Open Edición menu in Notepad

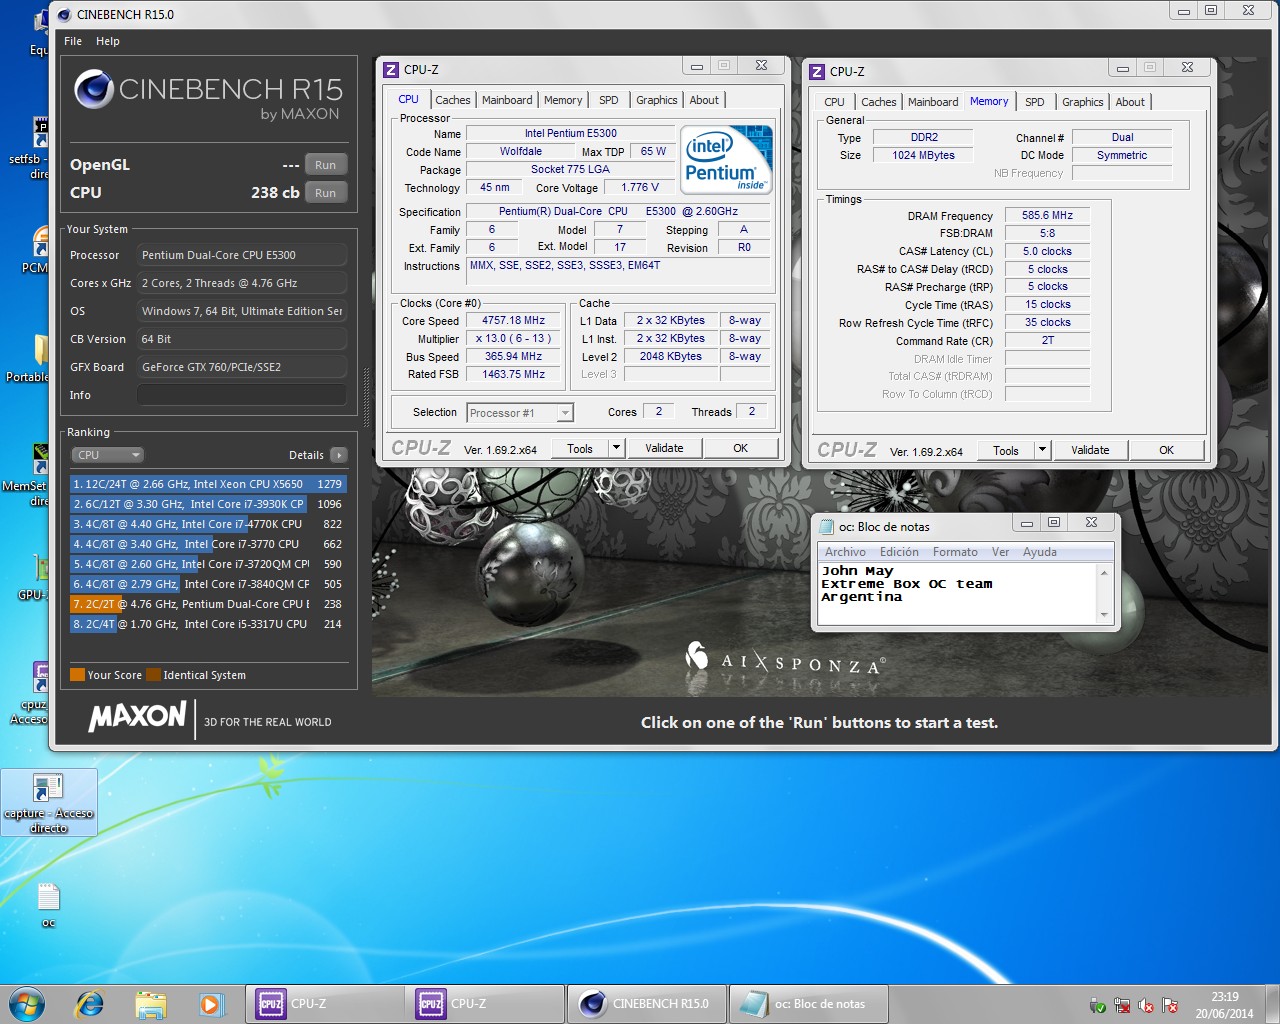coord(899,552)
